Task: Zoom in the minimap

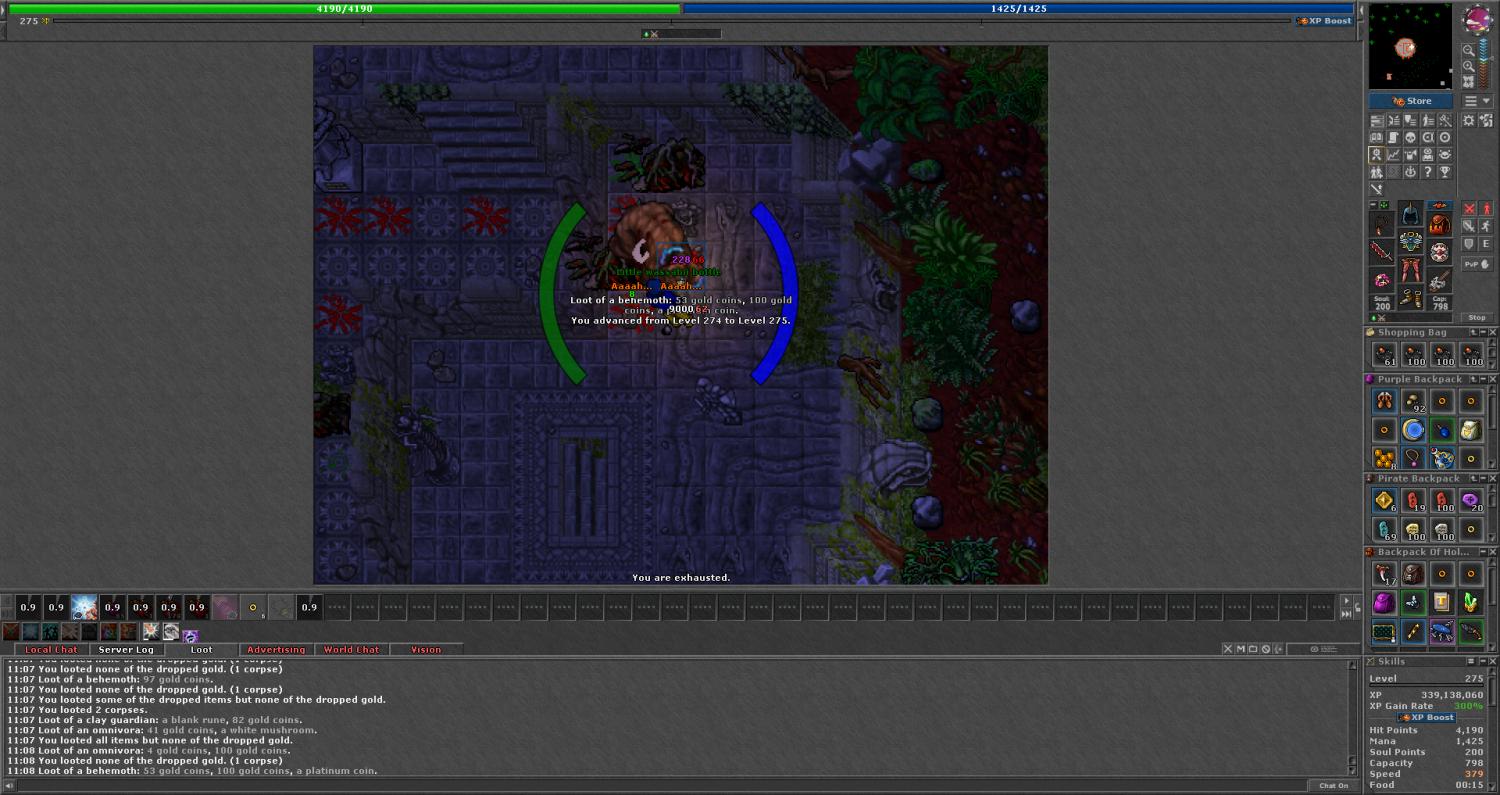Action: (1469, 66)
